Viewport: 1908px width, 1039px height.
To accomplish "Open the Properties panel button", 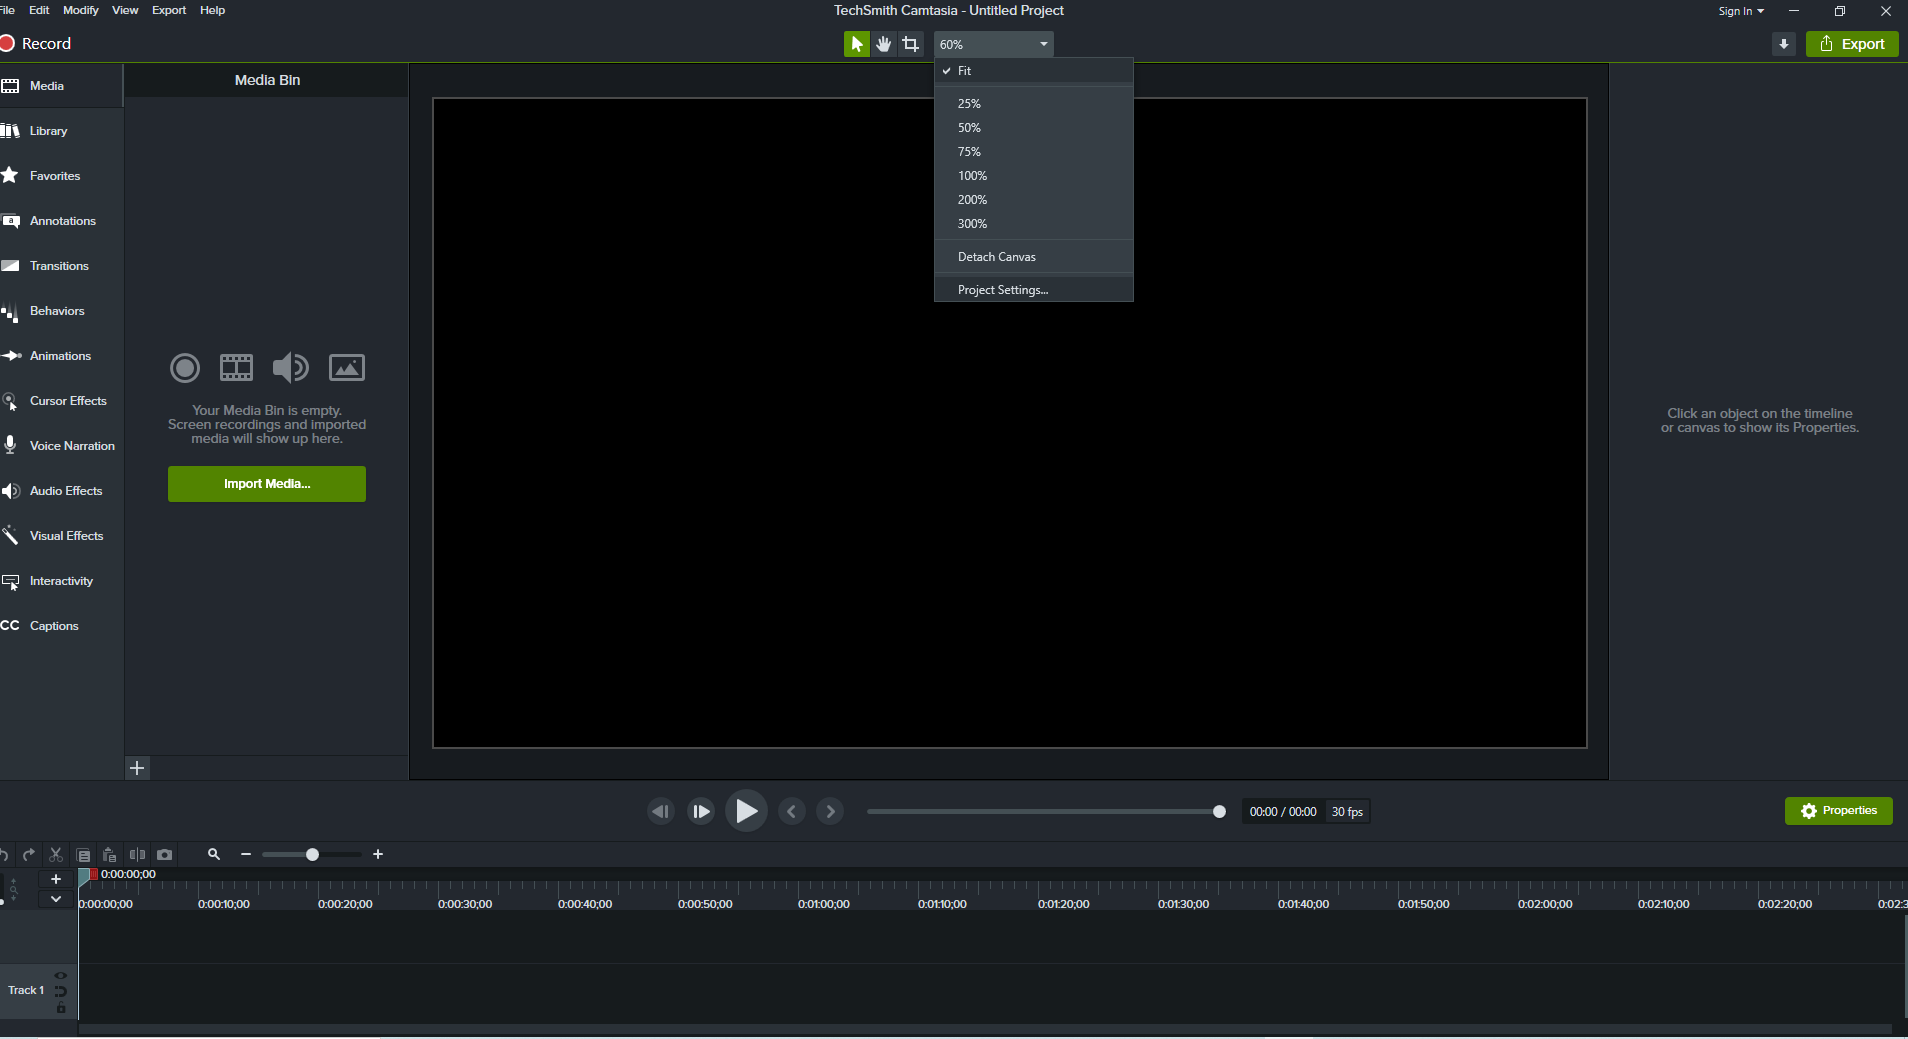I will coord(1838,811).
